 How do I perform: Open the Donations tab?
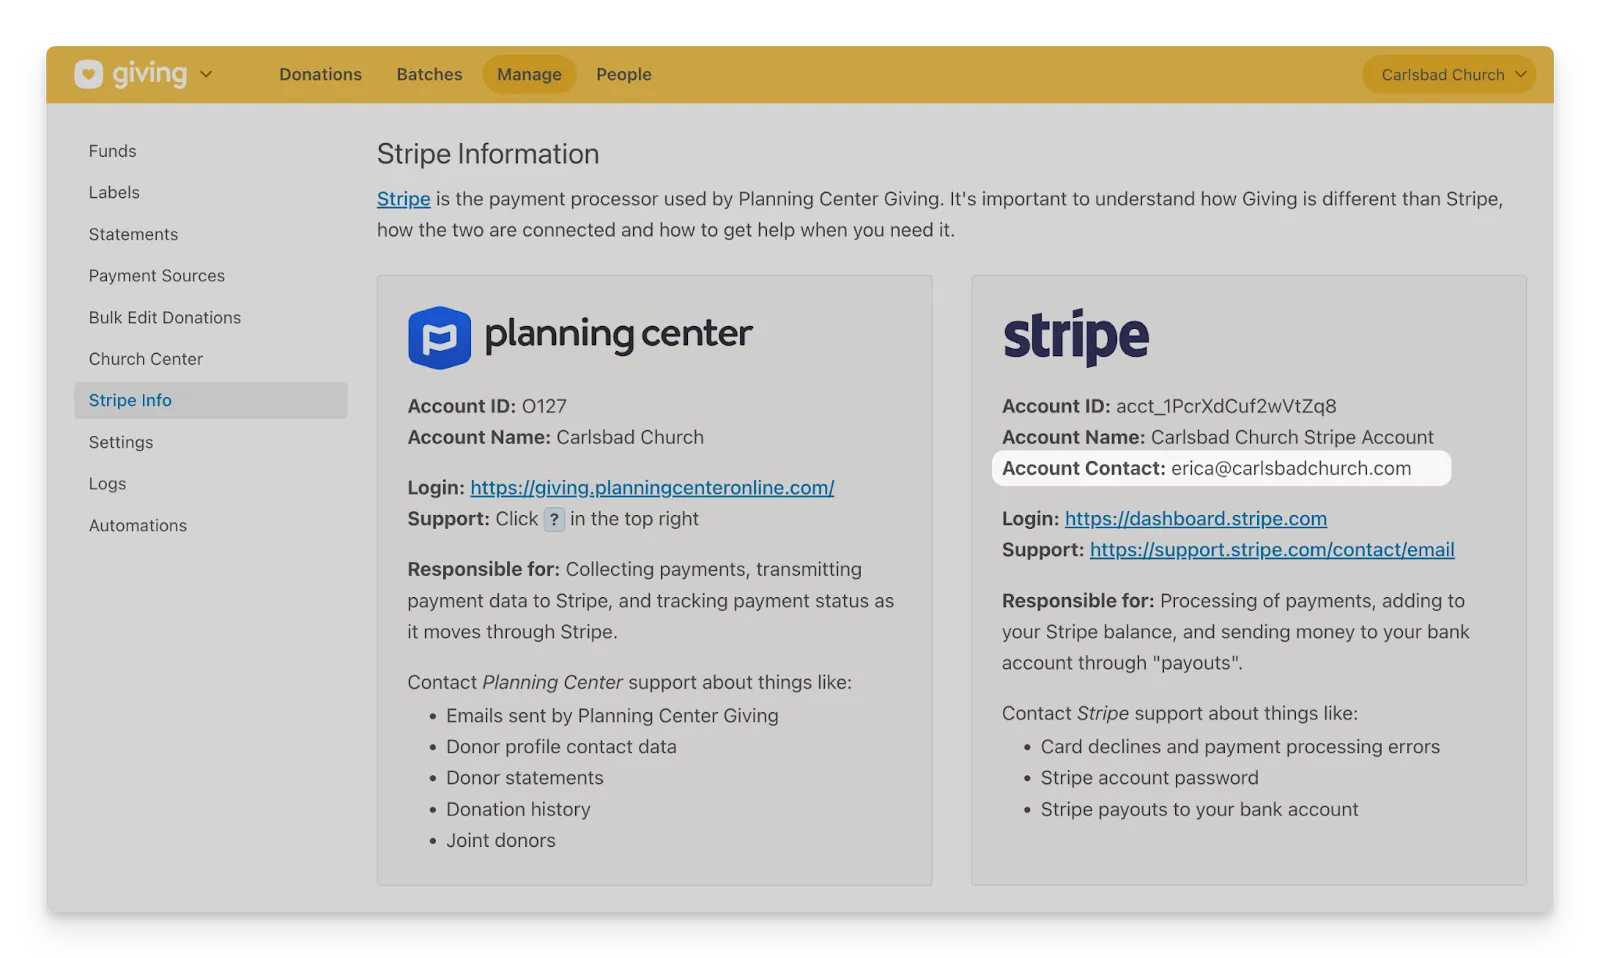click(320, 75)
